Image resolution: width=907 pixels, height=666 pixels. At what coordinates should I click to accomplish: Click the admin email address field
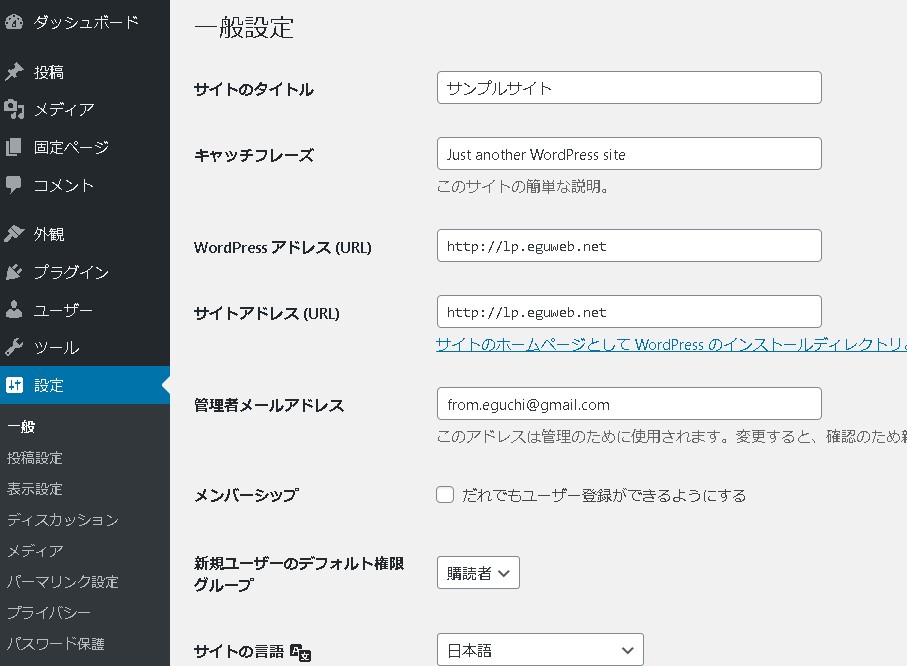629,404
